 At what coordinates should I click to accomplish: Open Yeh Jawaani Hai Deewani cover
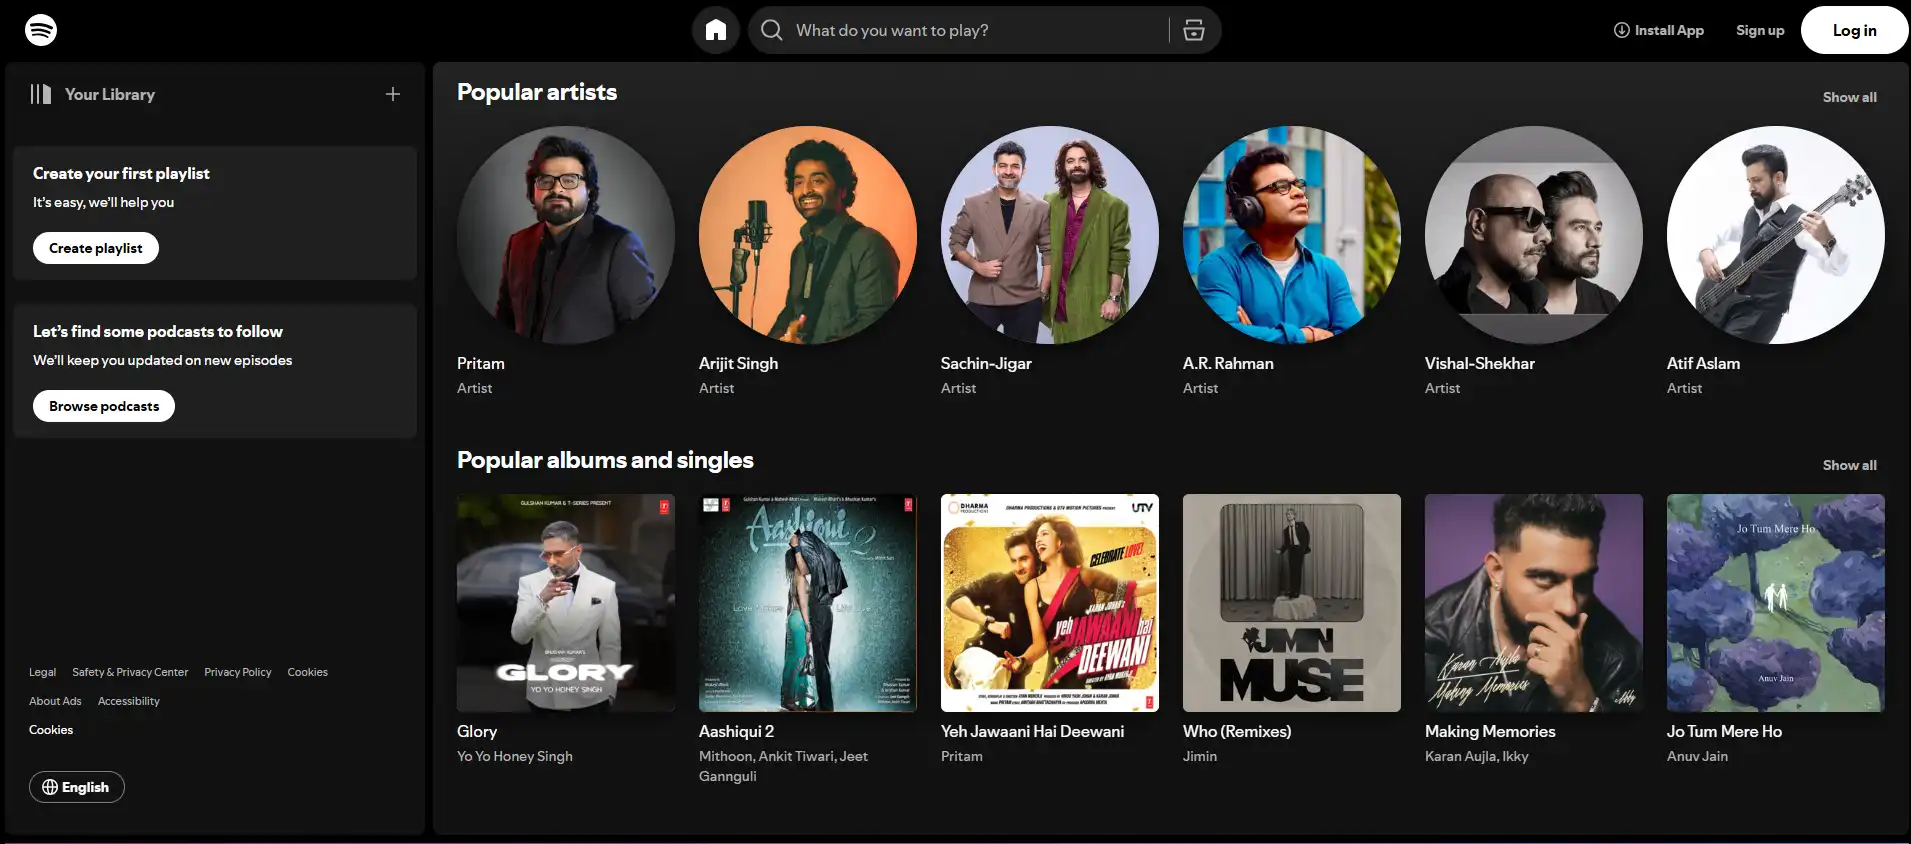1050,603
